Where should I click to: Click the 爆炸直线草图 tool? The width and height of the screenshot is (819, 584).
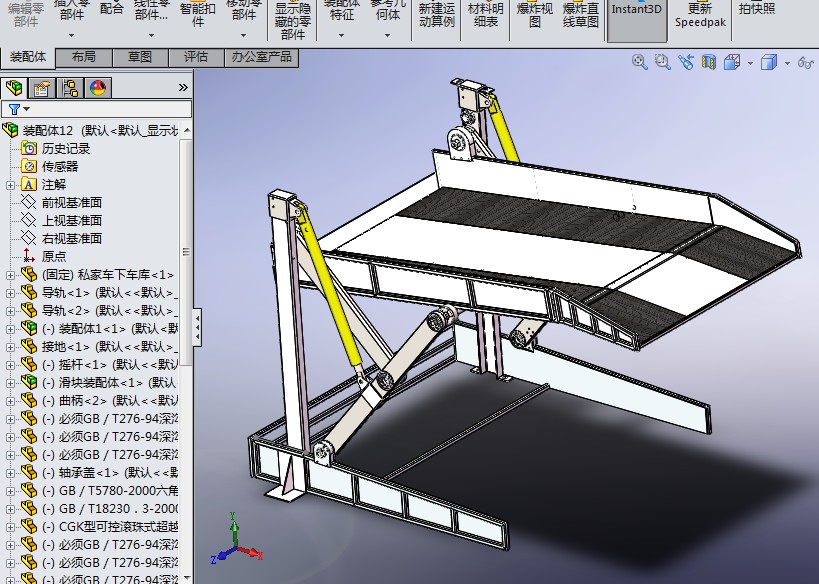[x=580, y=15]
